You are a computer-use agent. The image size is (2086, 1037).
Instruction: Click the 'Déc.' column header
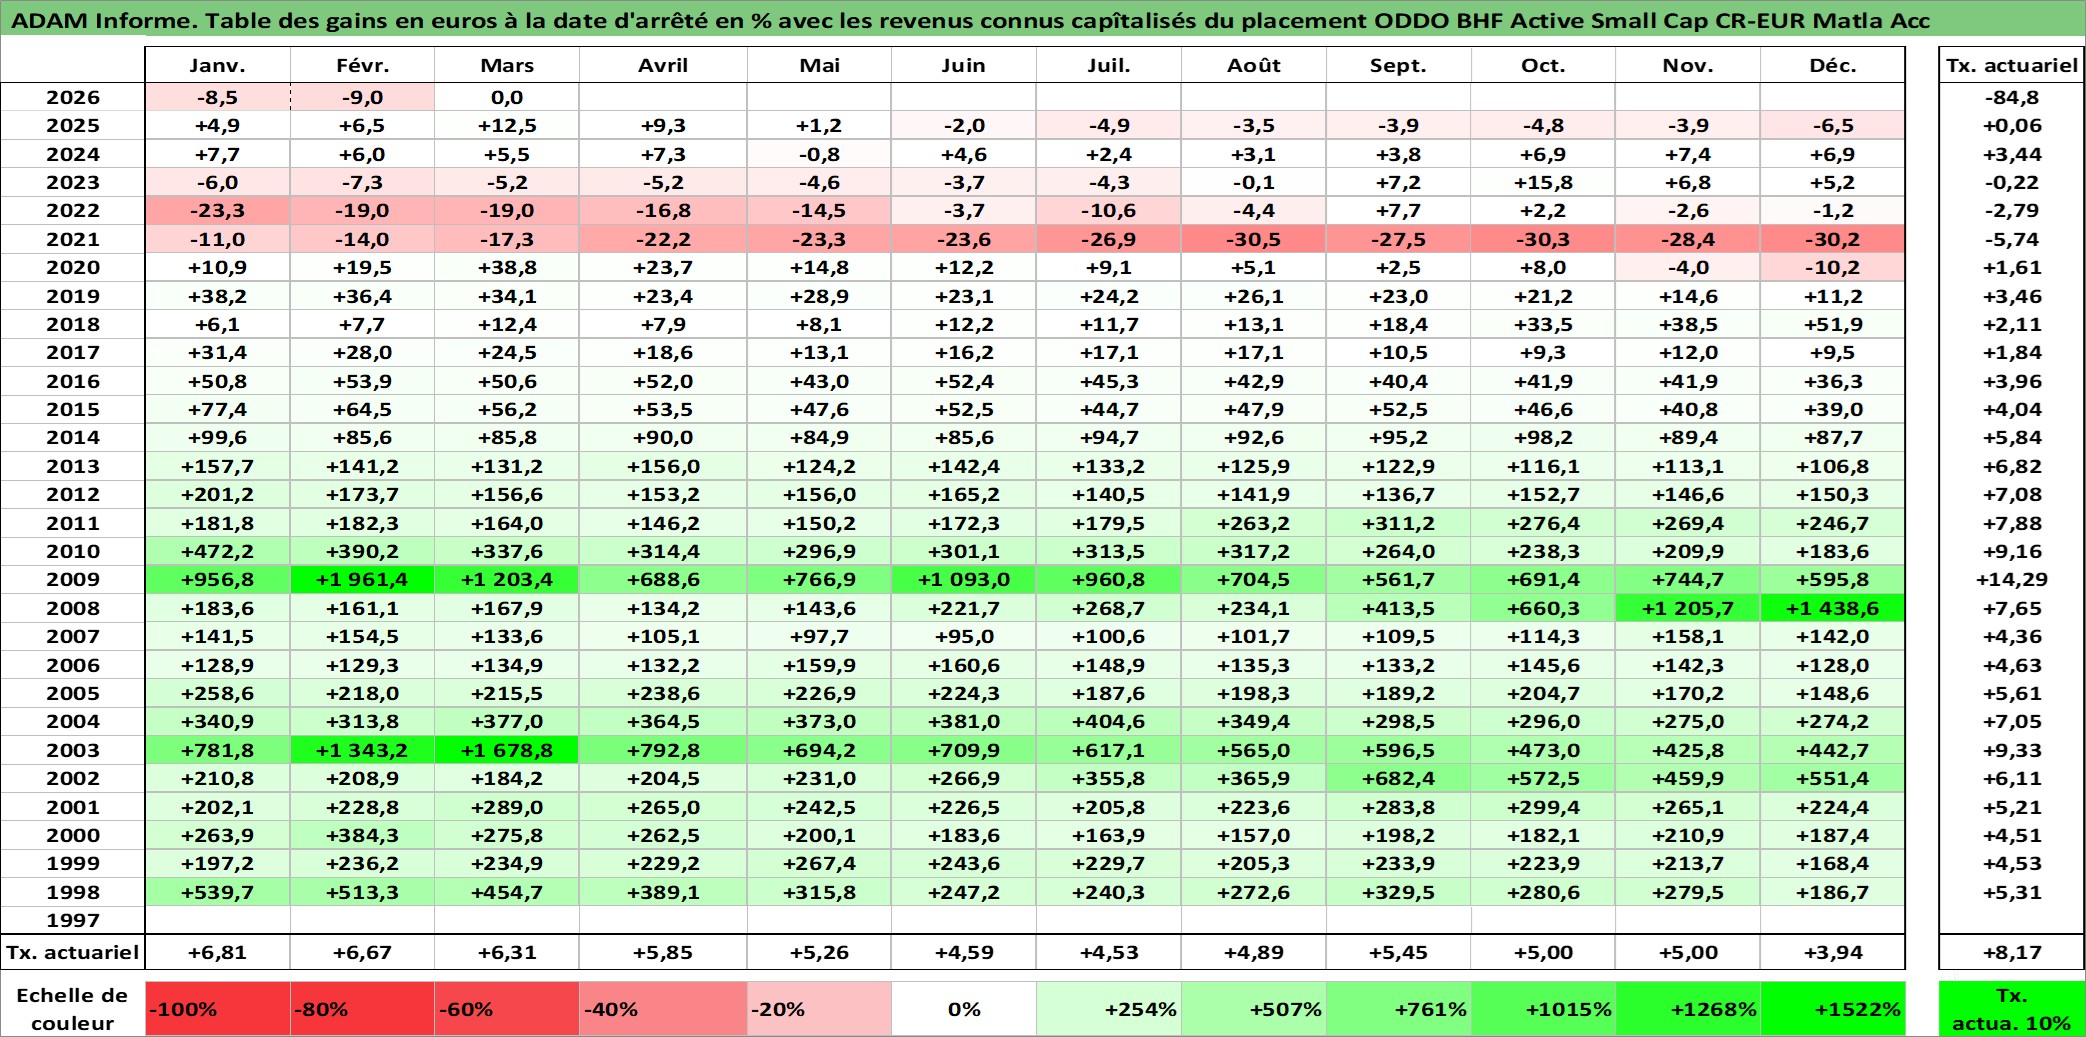[x=1833, y=66]
